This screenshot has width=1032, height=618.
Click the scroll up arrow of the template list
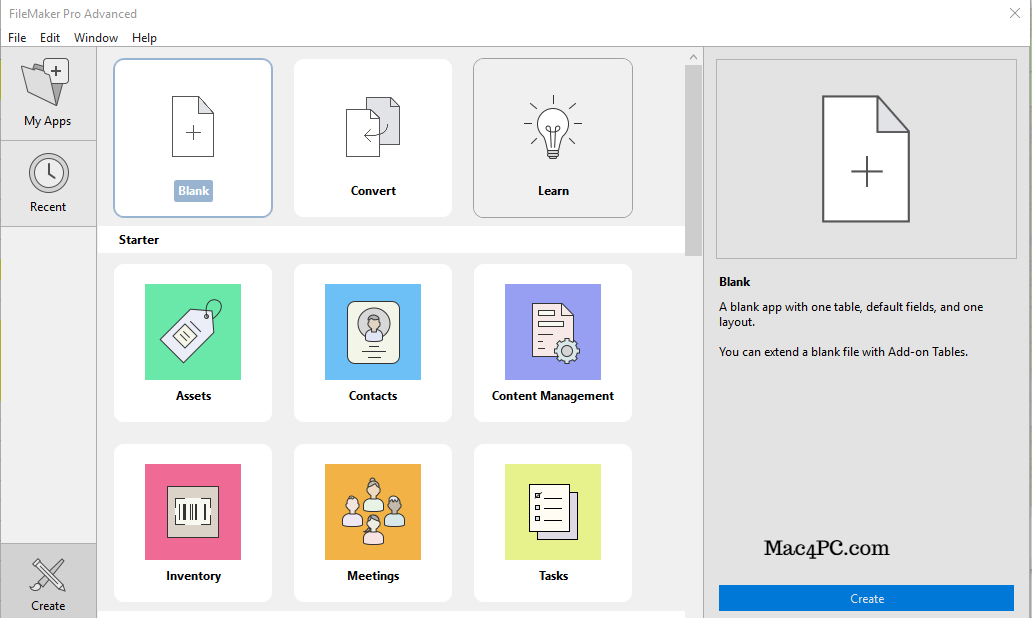coord(693,57)
